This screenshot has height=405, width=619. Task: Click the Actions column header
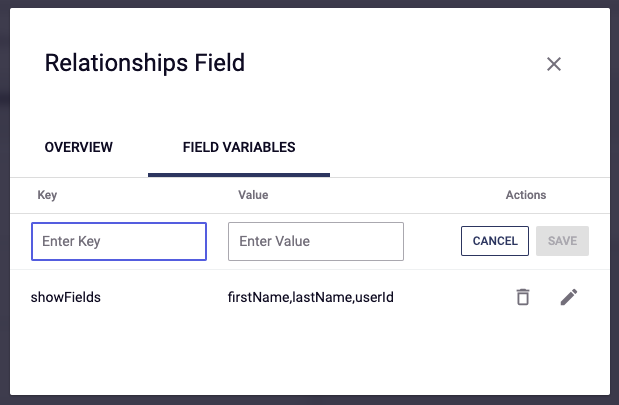coord(526,195)
